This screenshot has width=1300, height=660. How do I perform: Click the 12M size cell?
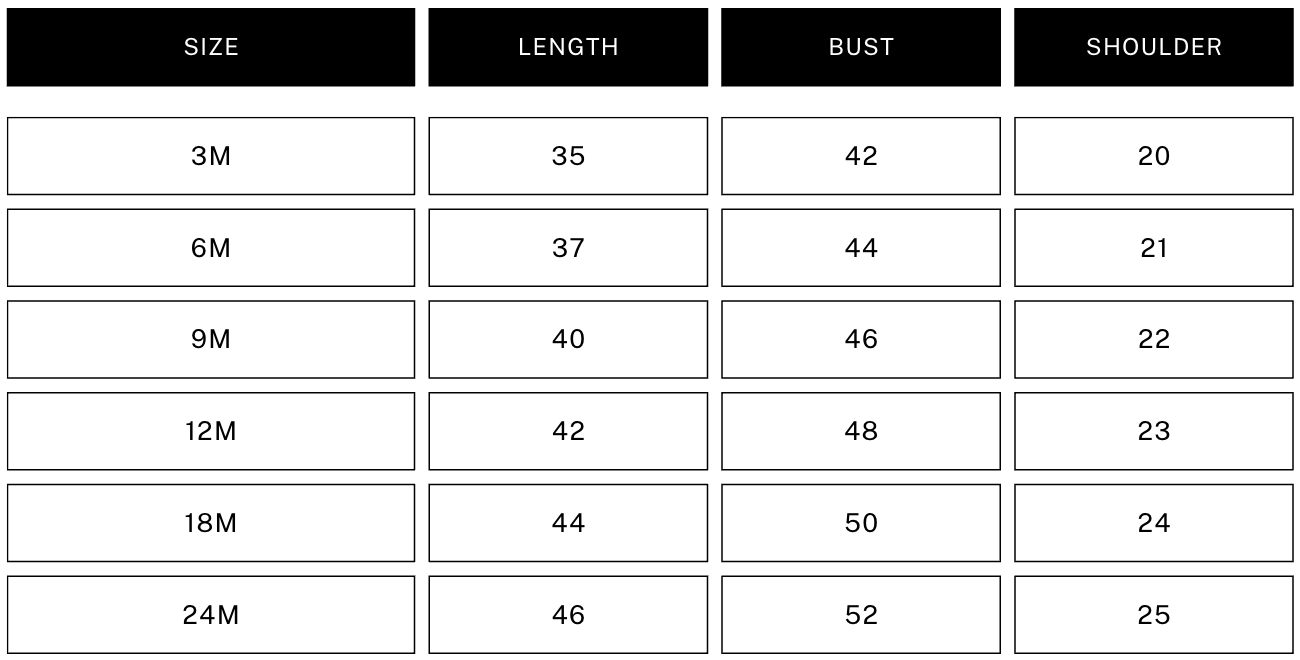pyautogui.click(x=211, y=431)
